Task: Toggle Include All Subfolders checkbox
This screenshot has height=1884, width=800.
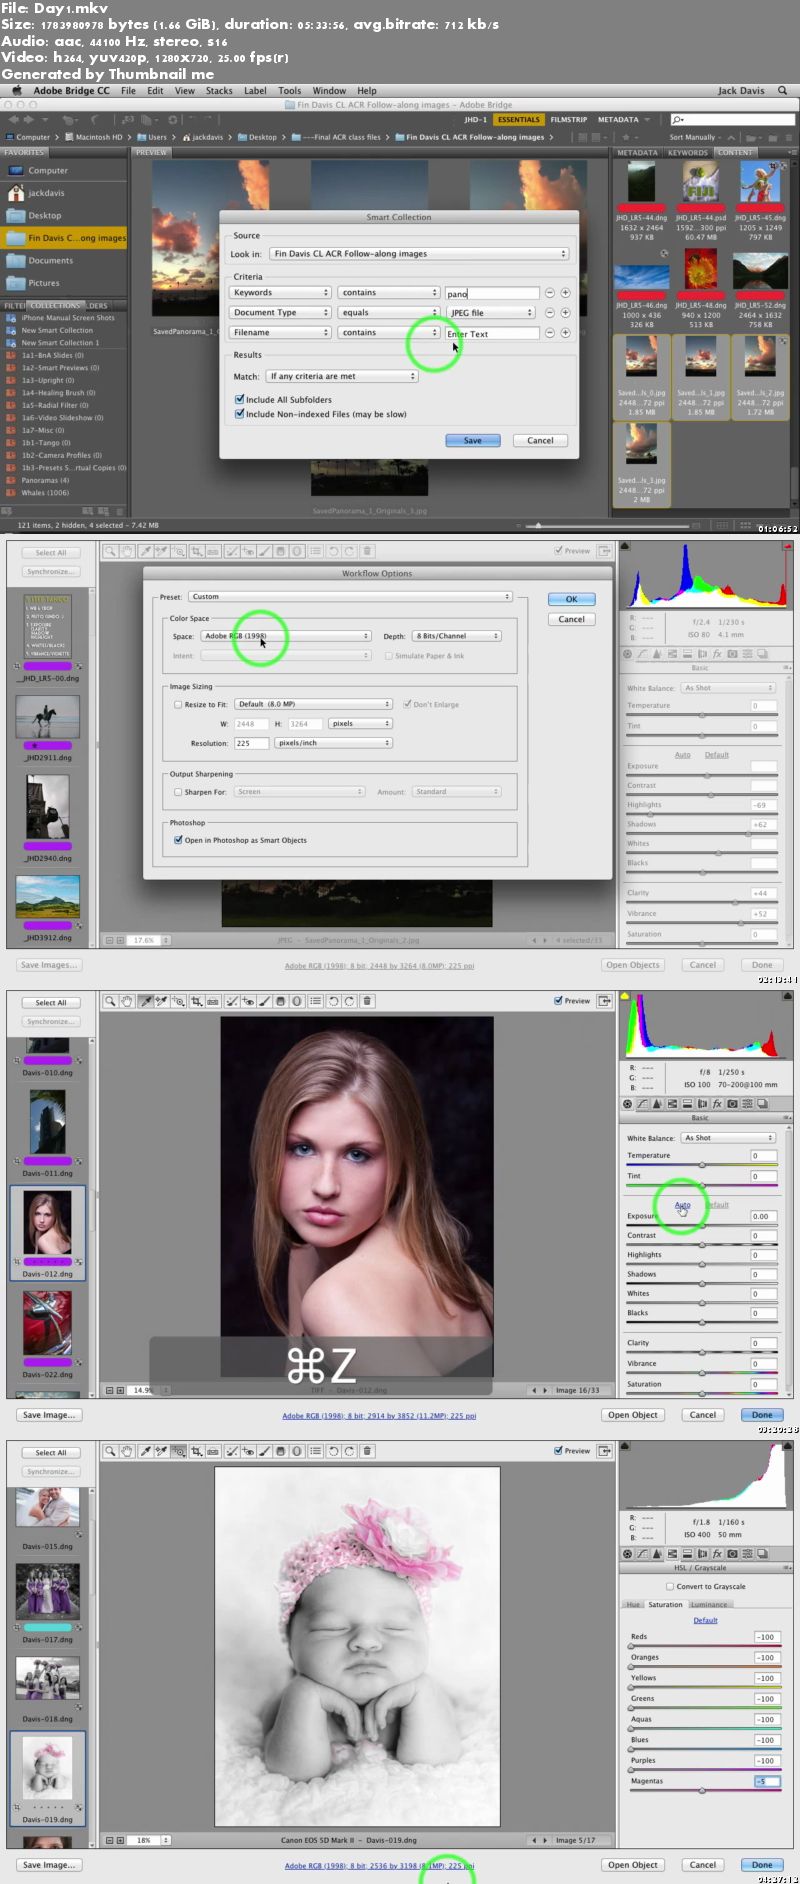Action: tap(240, 399)
